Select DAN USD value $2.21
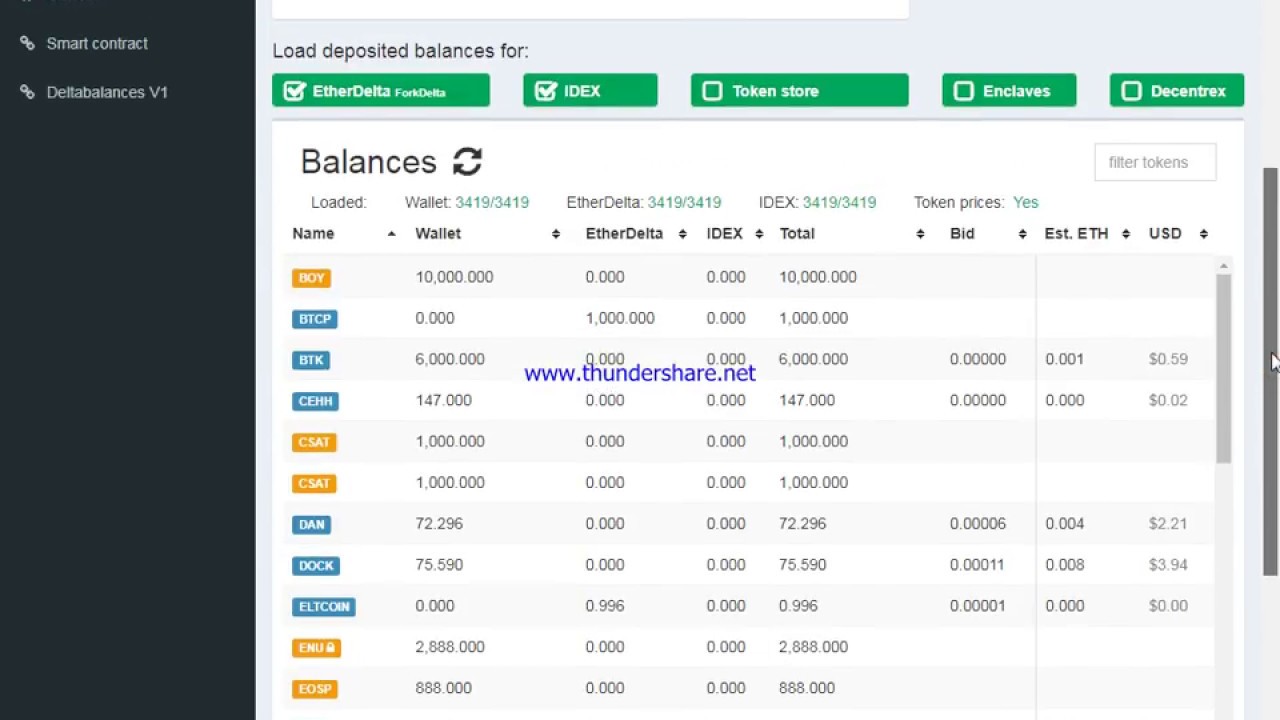Image resolution: width=1280 pixels, height=720 pixels. pyautogui.click(x=1168, y=523)
